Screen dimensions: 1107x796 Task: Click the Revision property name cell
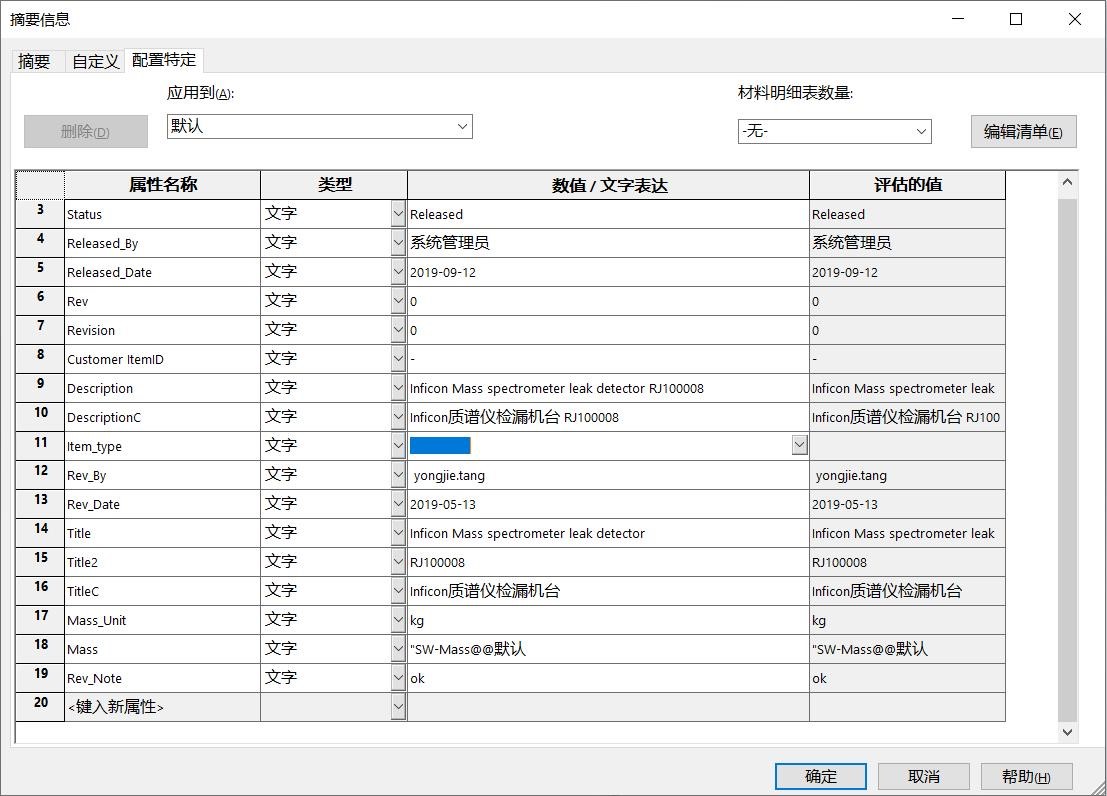pyautogui.click(x=162, y=330)
